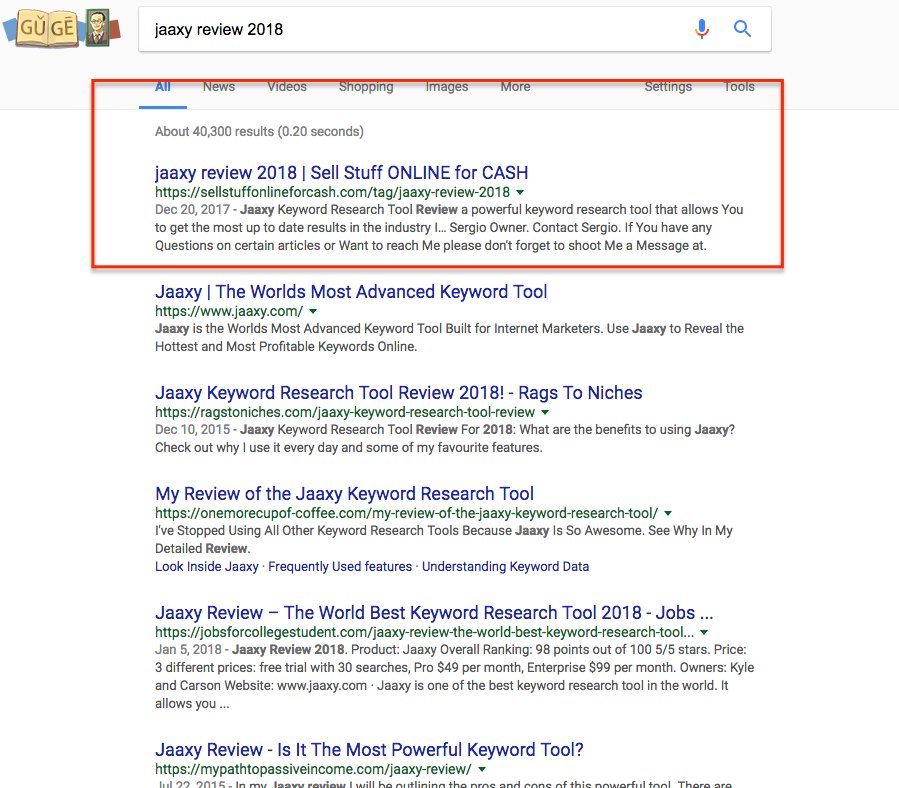Click 'About 40,300 results (0.20 seconds)' text
Image resolution: width=899 pixels, height=788 pixels.
click(259, 131)
